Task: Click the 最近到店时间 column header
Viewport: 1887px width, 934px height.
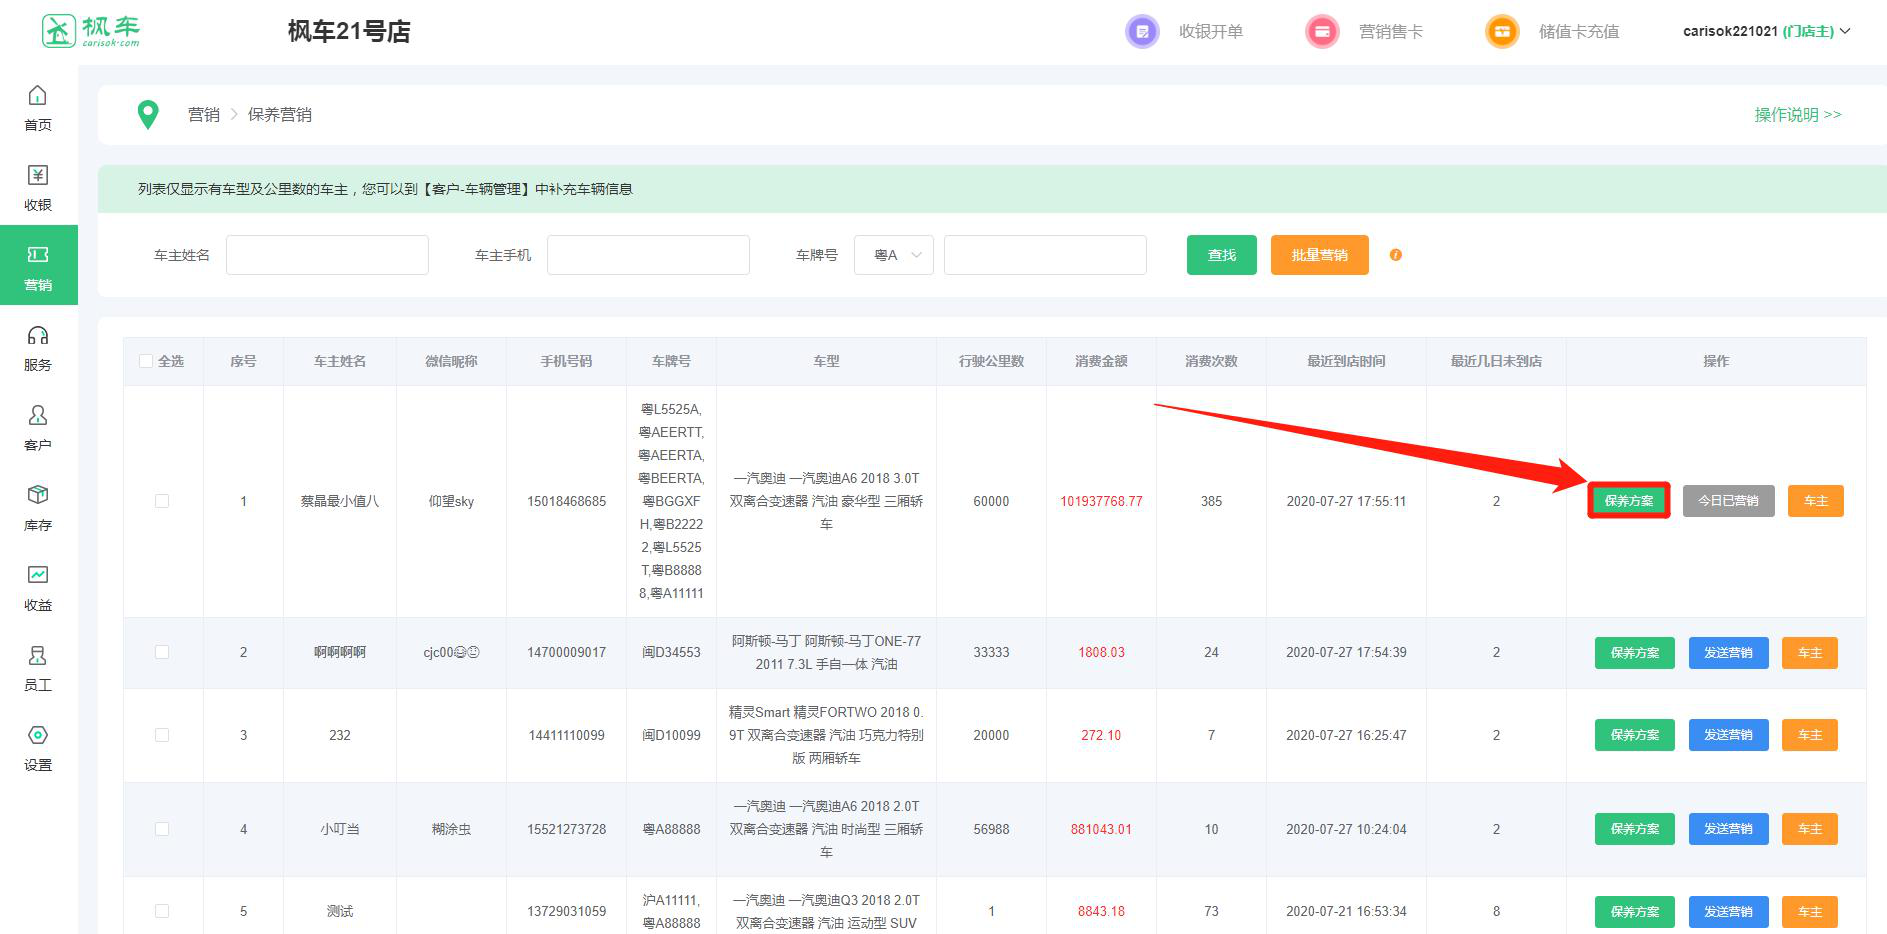Action: pyautogui.click(x=1346, y=361)
